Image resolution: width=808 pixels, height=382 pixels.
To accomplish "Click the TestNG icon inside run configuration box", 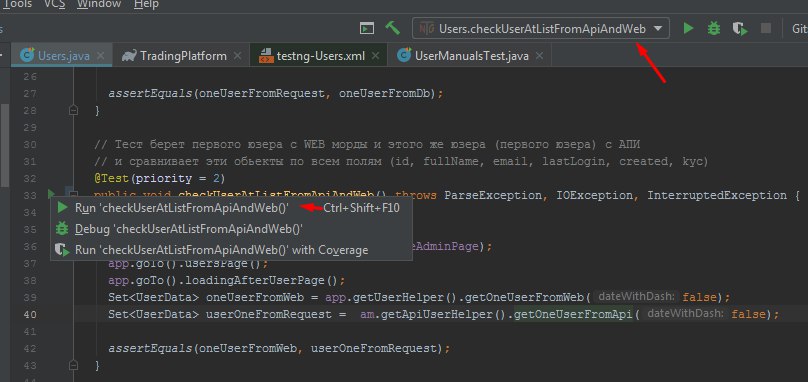I will point(426,29).
